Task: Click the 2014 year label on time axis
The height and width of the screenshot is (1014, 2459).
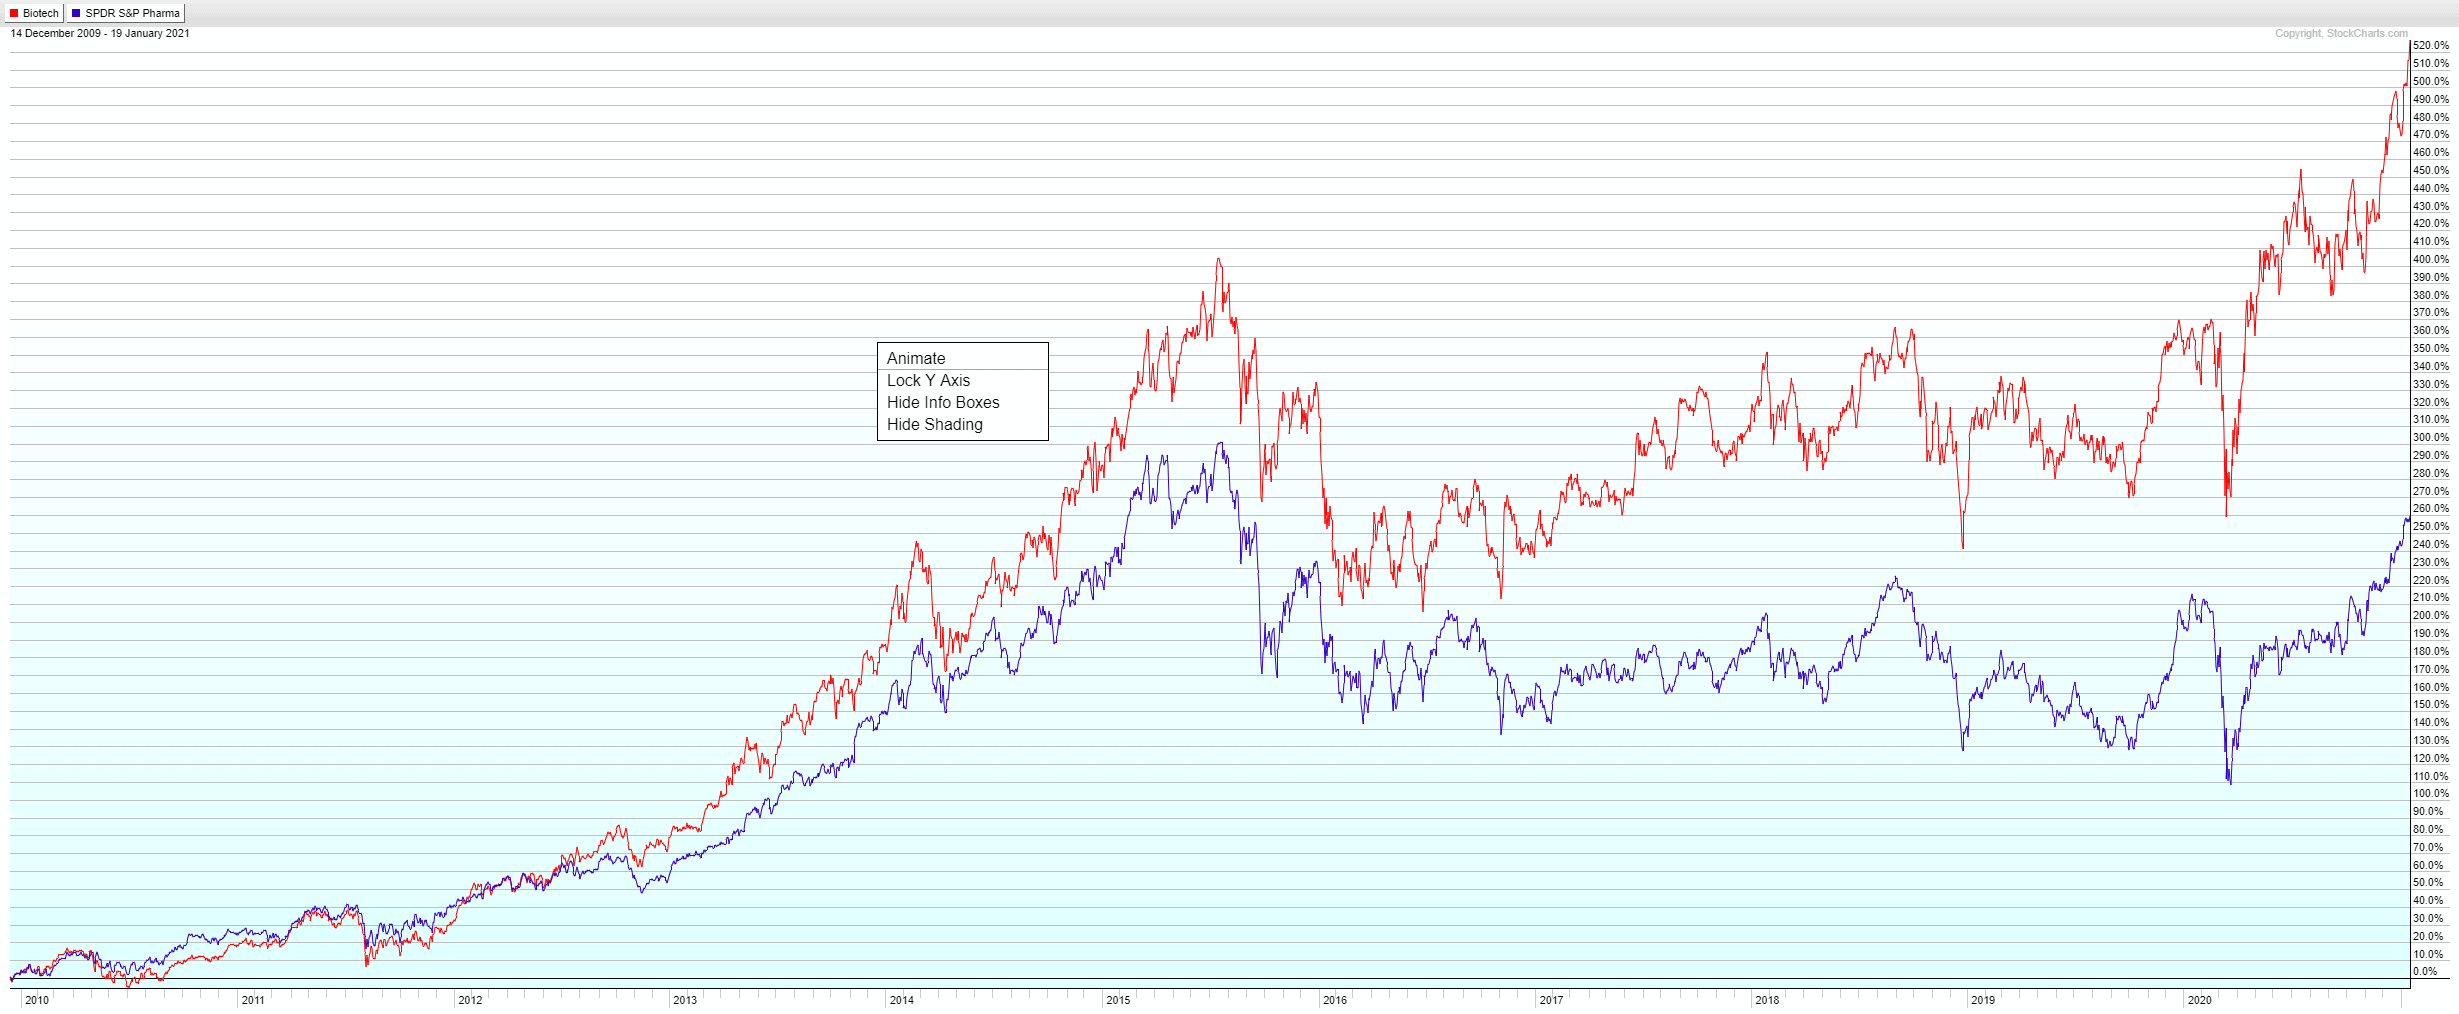Action: 901,1000
